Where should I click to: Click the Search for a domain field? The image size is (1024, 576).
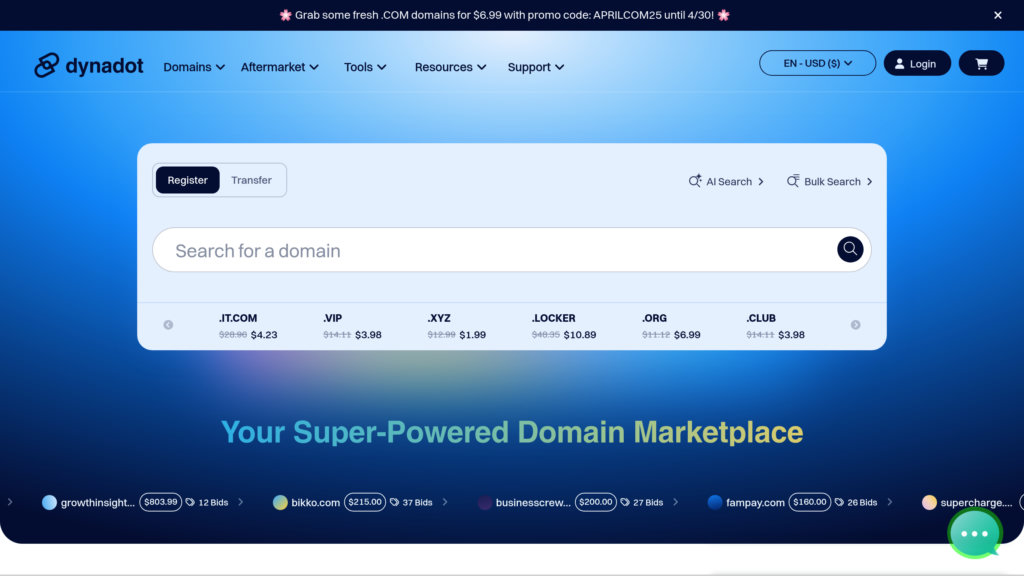pyautogui.click(x=490, y=250)
